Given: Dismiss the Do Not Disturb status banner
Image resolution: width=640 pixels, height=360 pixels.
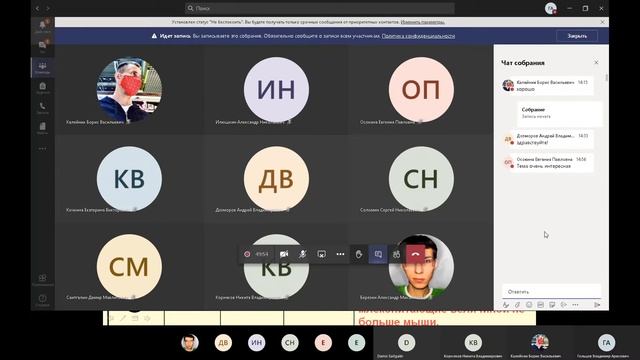Looking at the screenshot, I should click(602, 22).
